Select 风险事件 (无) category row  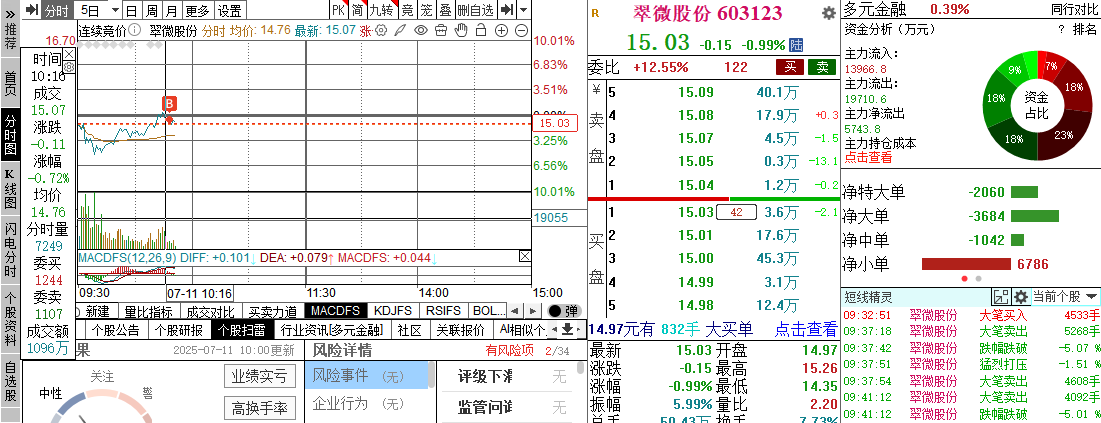coord(369,376)
